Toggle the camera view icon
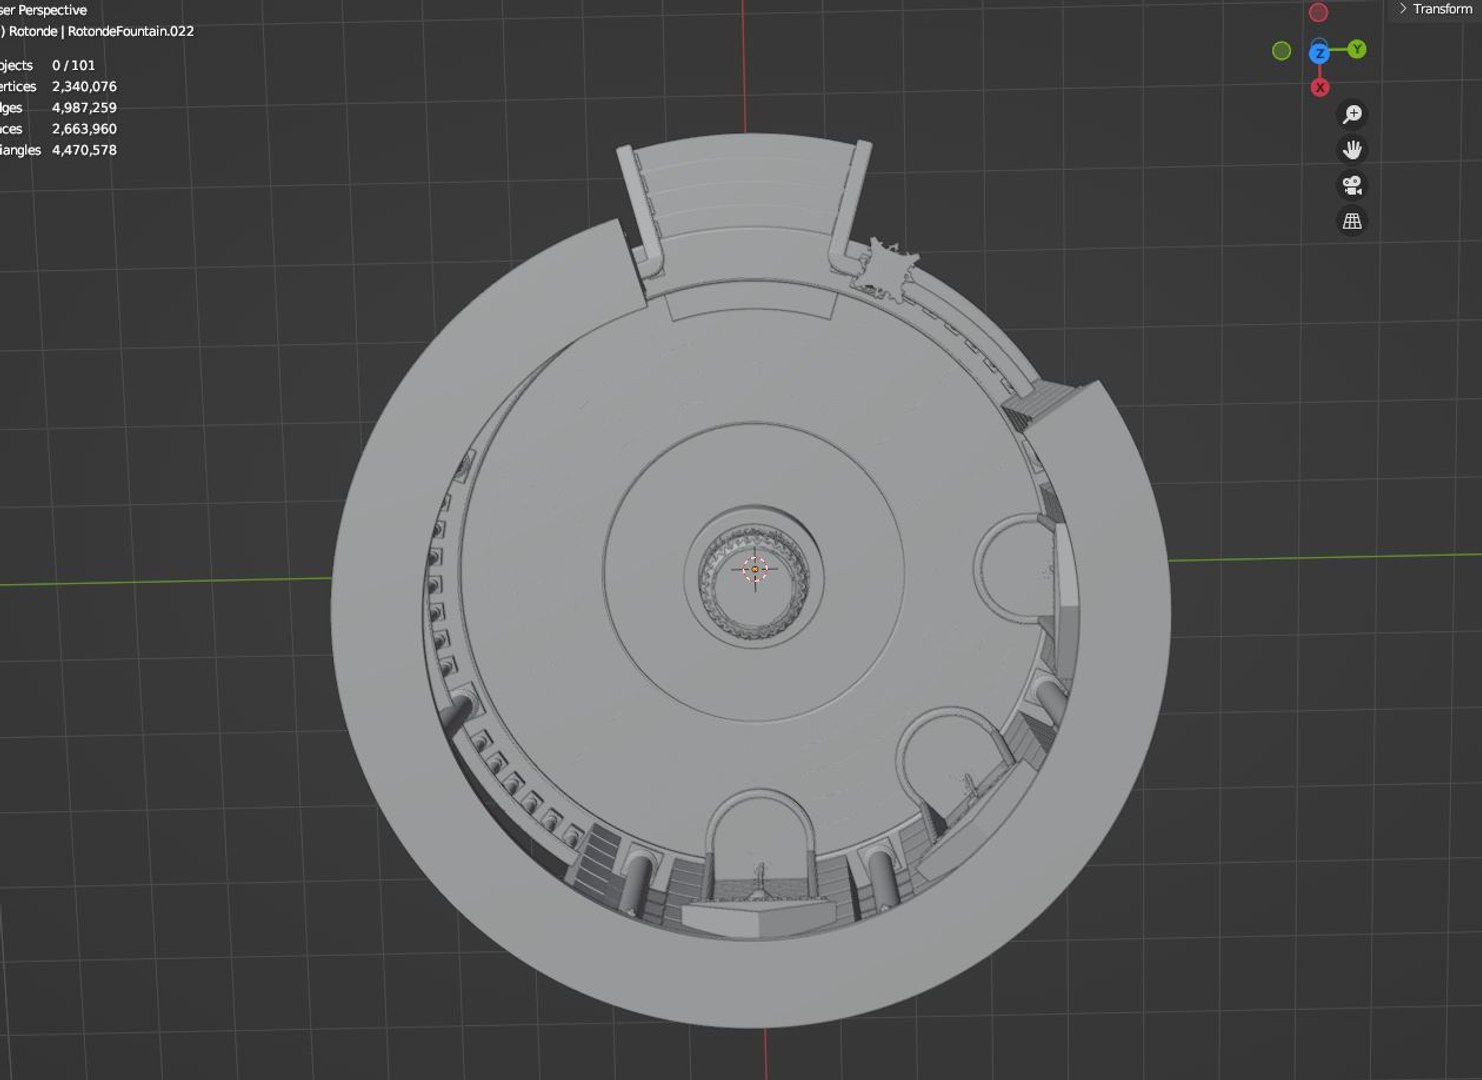 pos(1352,185)
